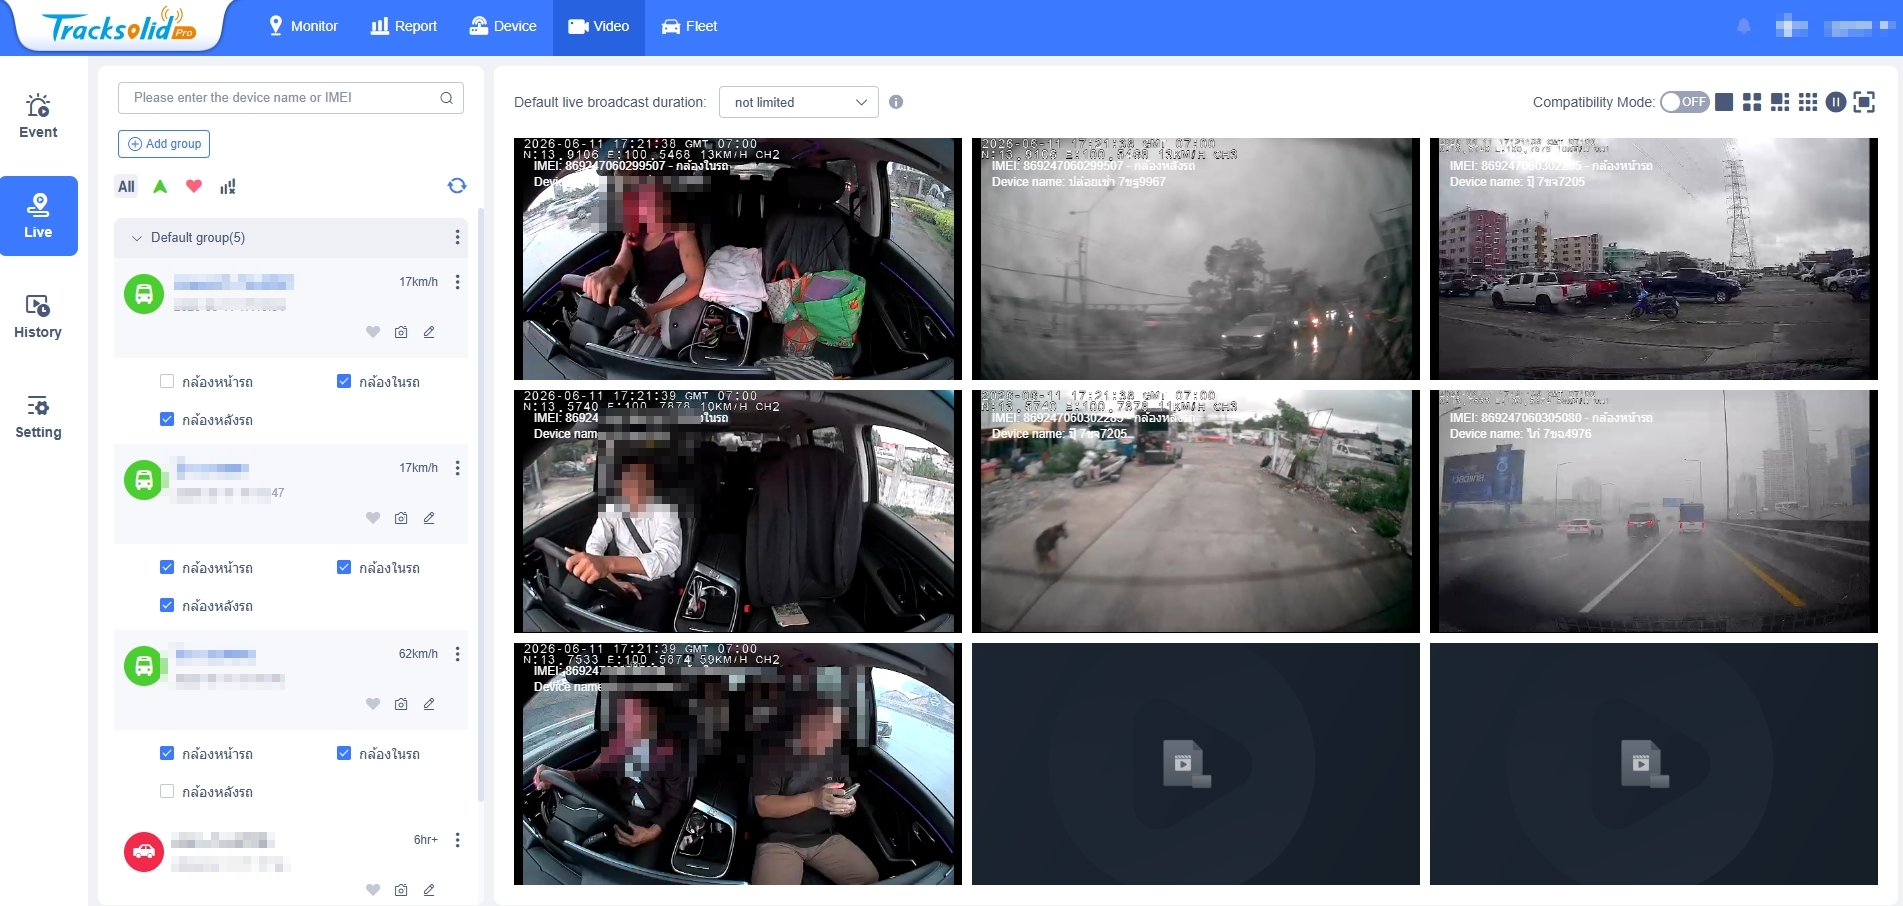Favorite the 6hr+ vehicle with heart
The image size is (1903, 906).
[x=373, y=890]
